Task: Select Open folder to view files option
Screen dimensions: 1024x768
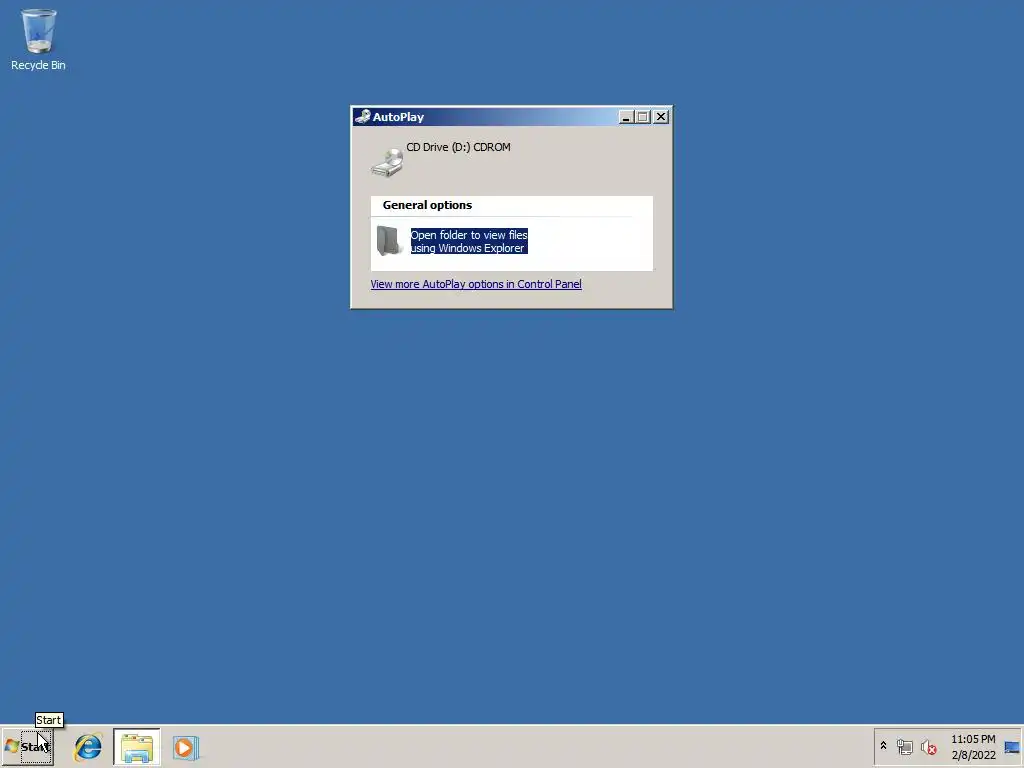Action: tap(469, 241)
